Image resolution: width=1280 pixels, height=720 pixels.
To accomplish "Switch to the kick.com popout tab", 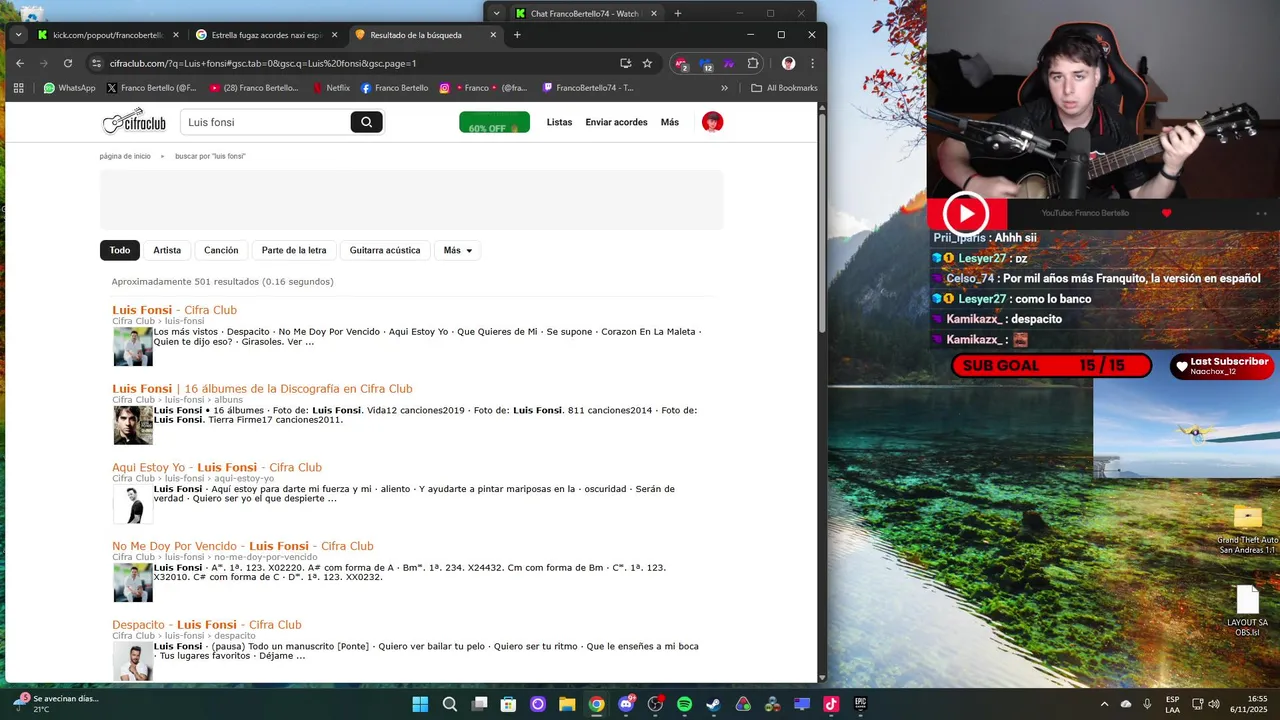I will click(x=108, y=35).
